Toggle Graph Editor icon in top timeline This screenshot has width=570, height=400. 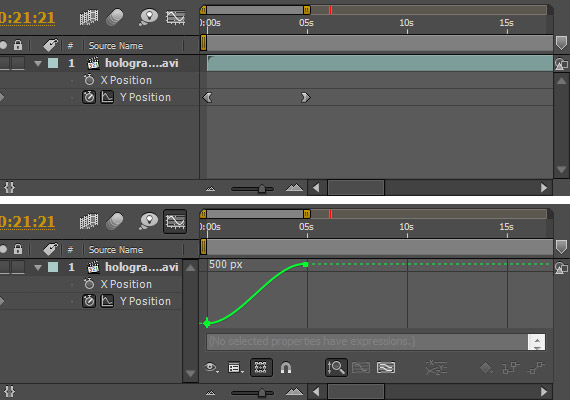(x=175, y=17)
